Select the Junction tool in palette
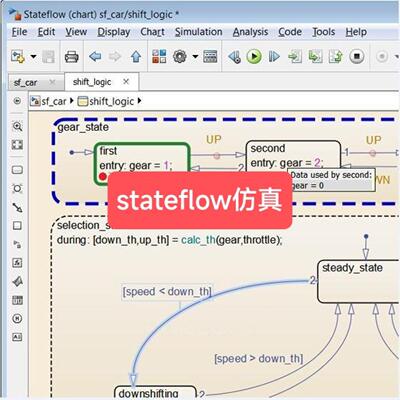This screenshot has height=400, width=400. coord(17,188)
